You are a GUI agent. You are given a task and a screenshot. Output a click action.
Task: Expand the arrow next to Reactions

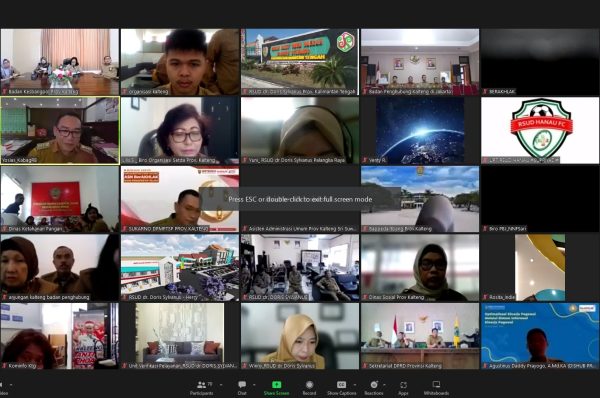pyautogui.click(x=384, y=385)
